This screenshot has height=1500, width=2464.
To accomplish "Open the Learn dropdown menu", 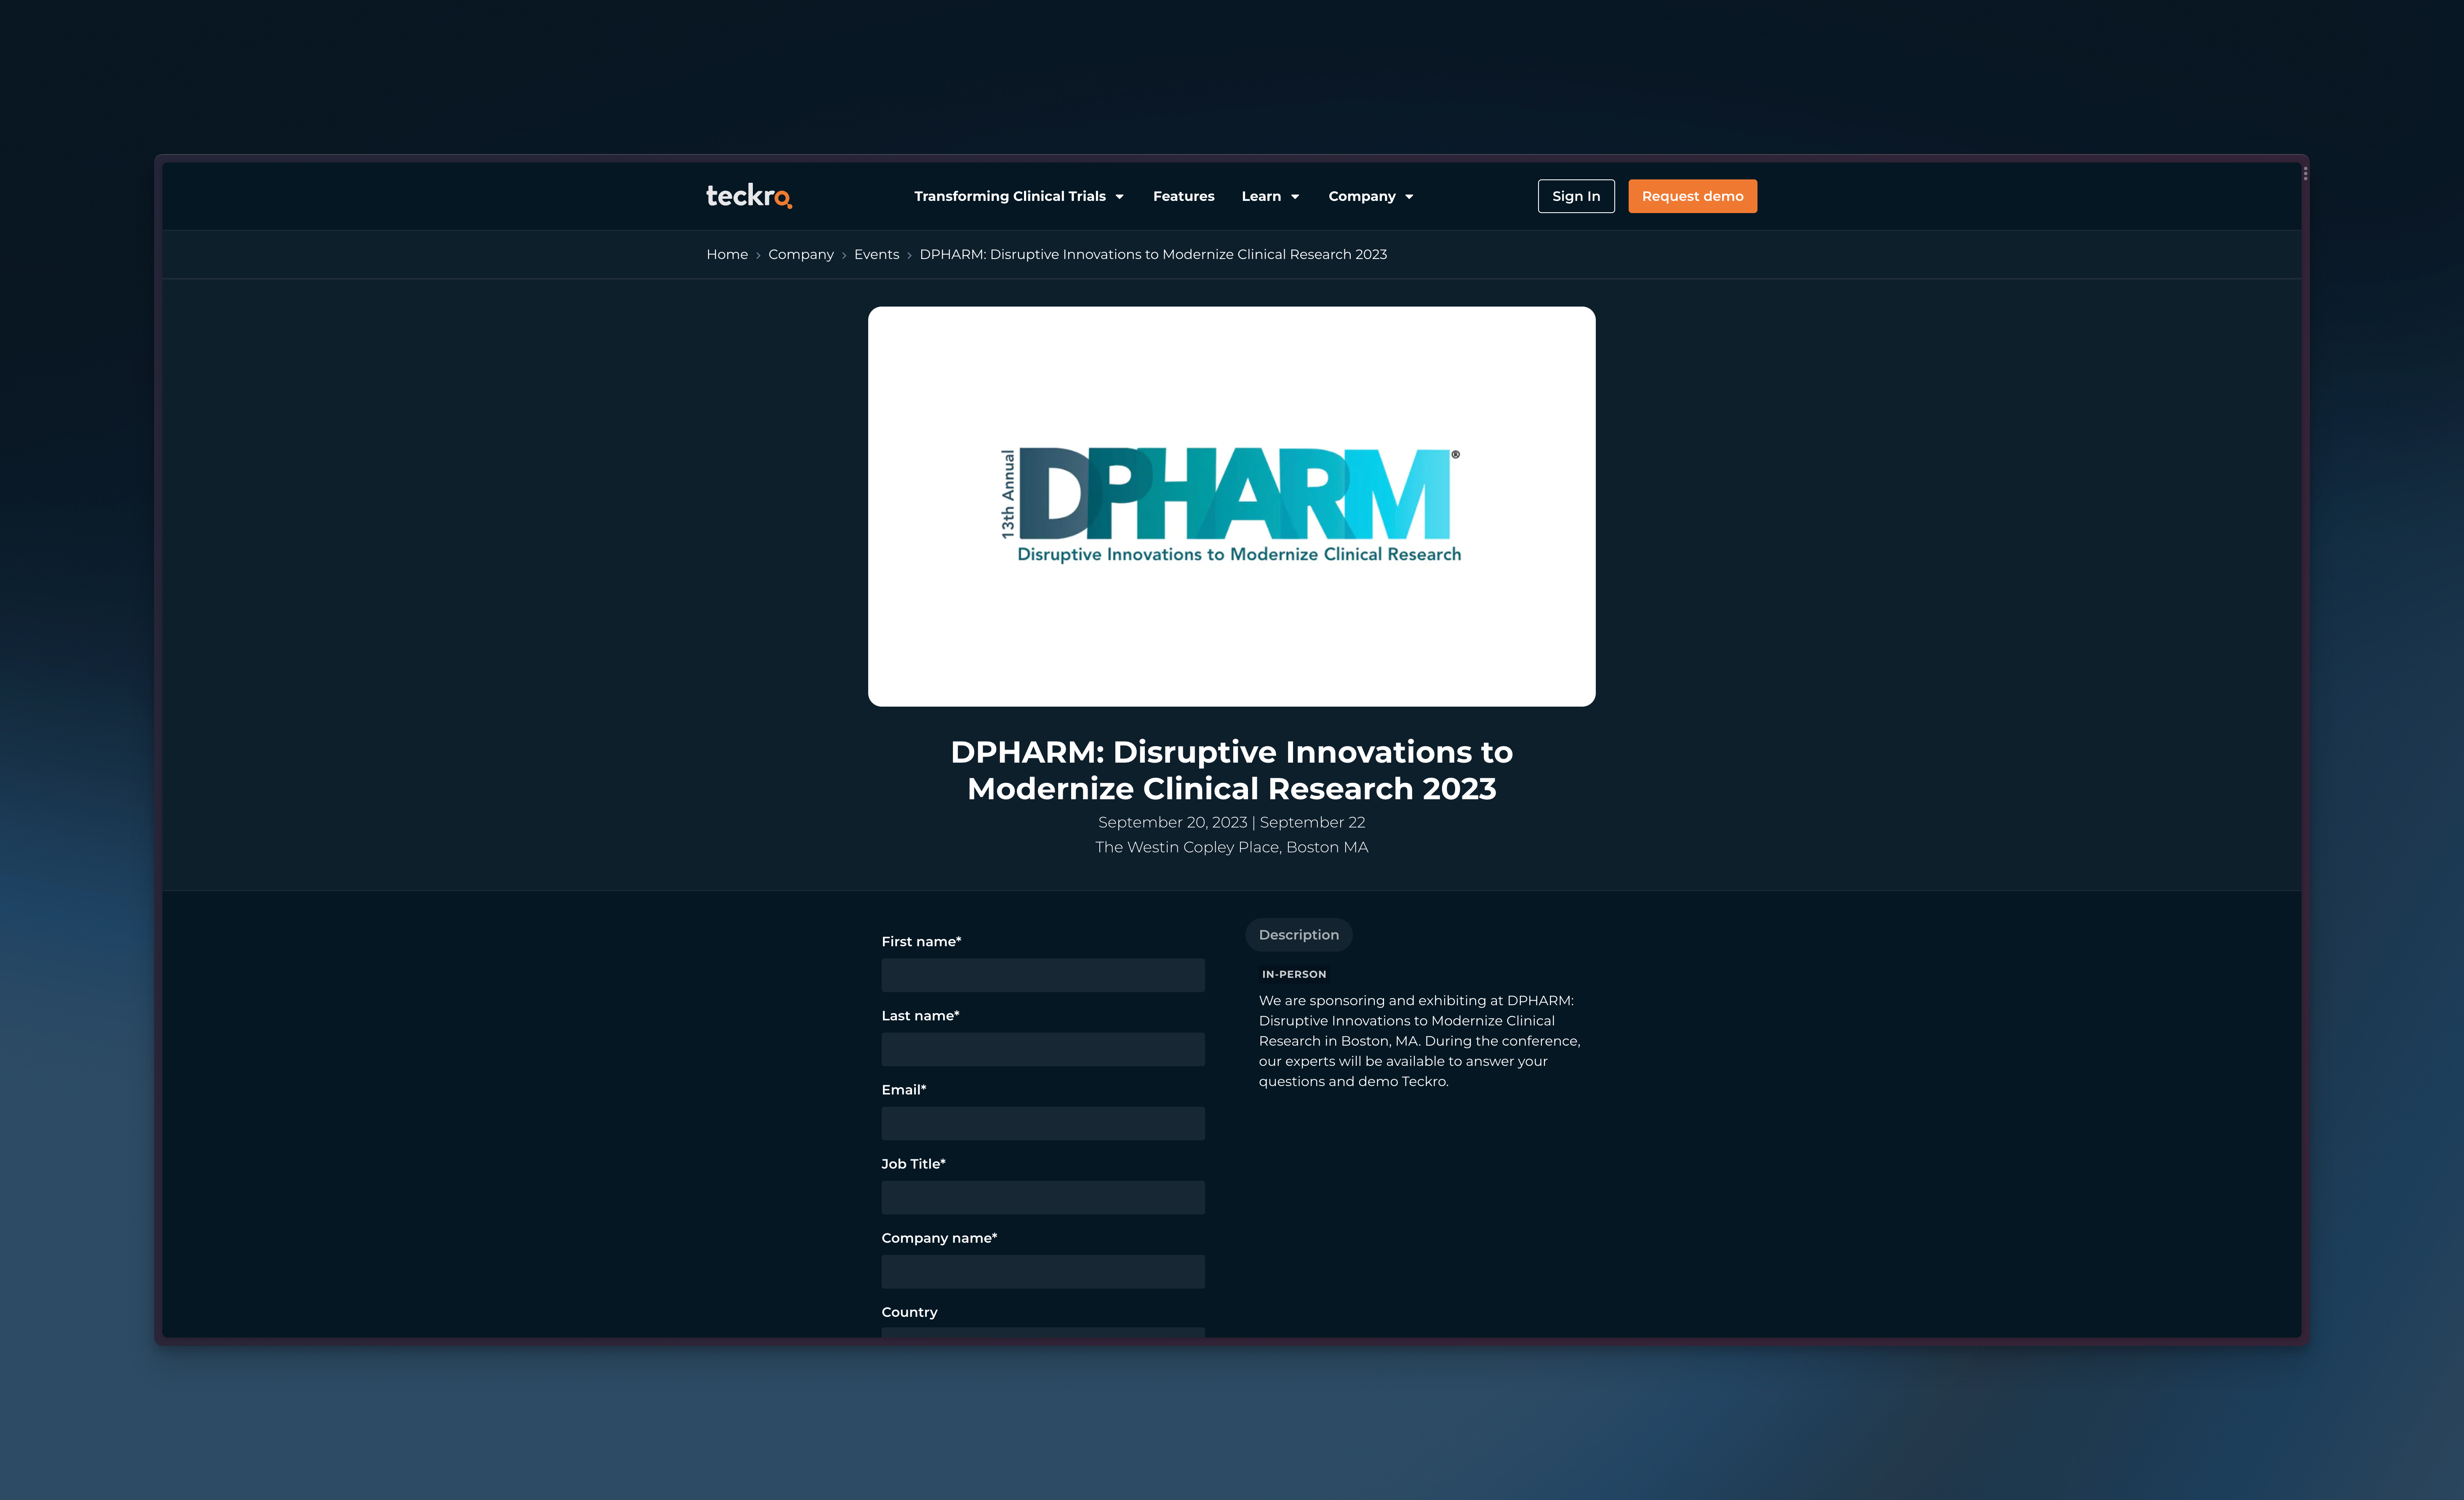I will (1270, 196).
